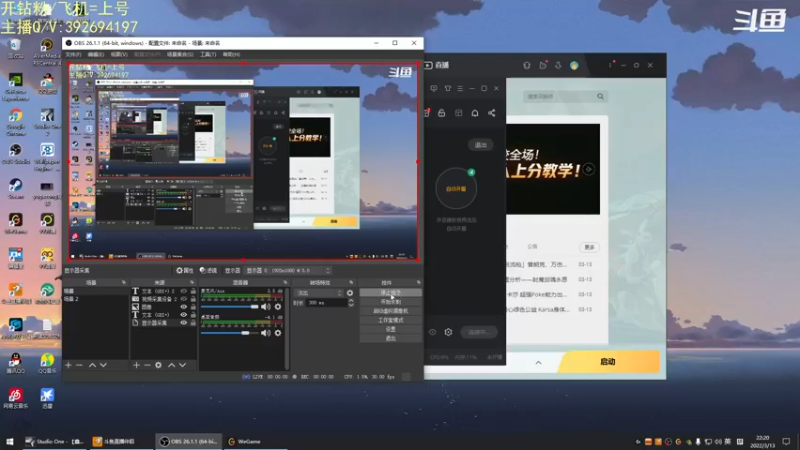Toggle lock on the 图像 source
The width and height of the screenshot is (800, 450).
pos(193,307)
